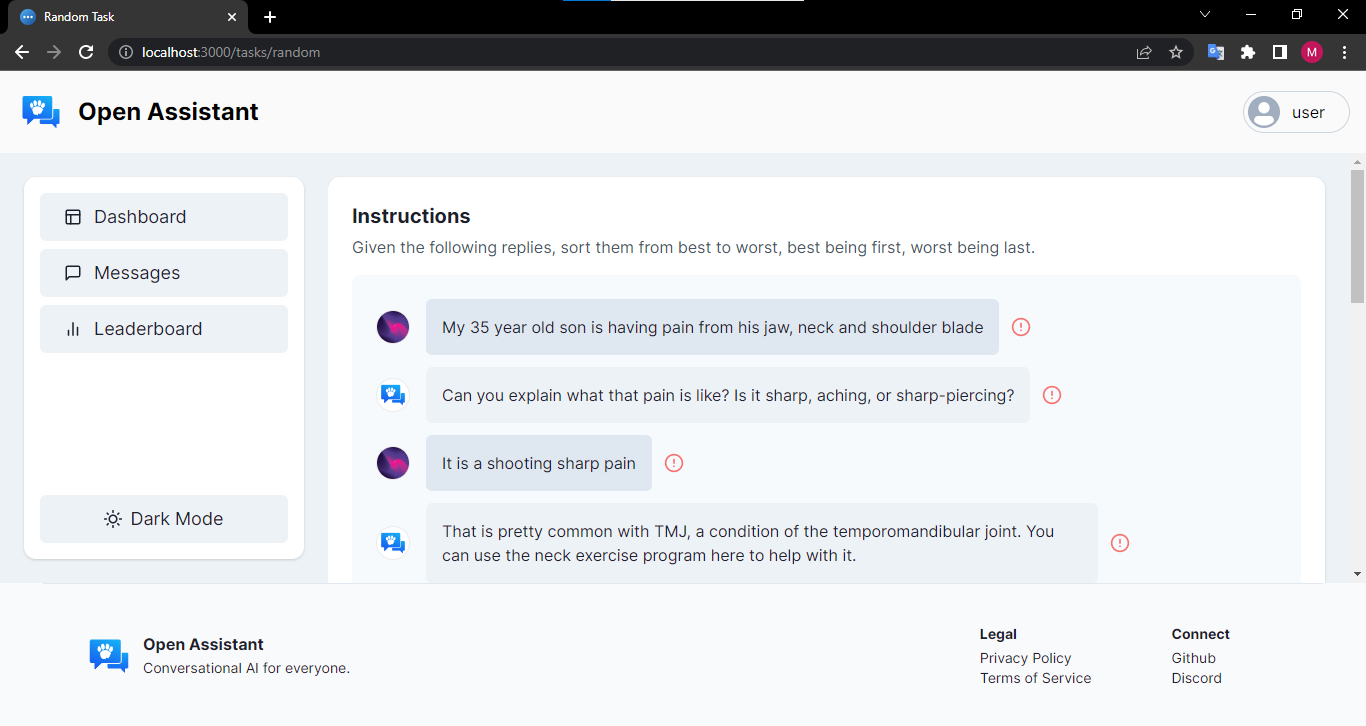1366x726 pixels.
Task: Click the Open Assistant logo icon
Action: tap(40, 111)
